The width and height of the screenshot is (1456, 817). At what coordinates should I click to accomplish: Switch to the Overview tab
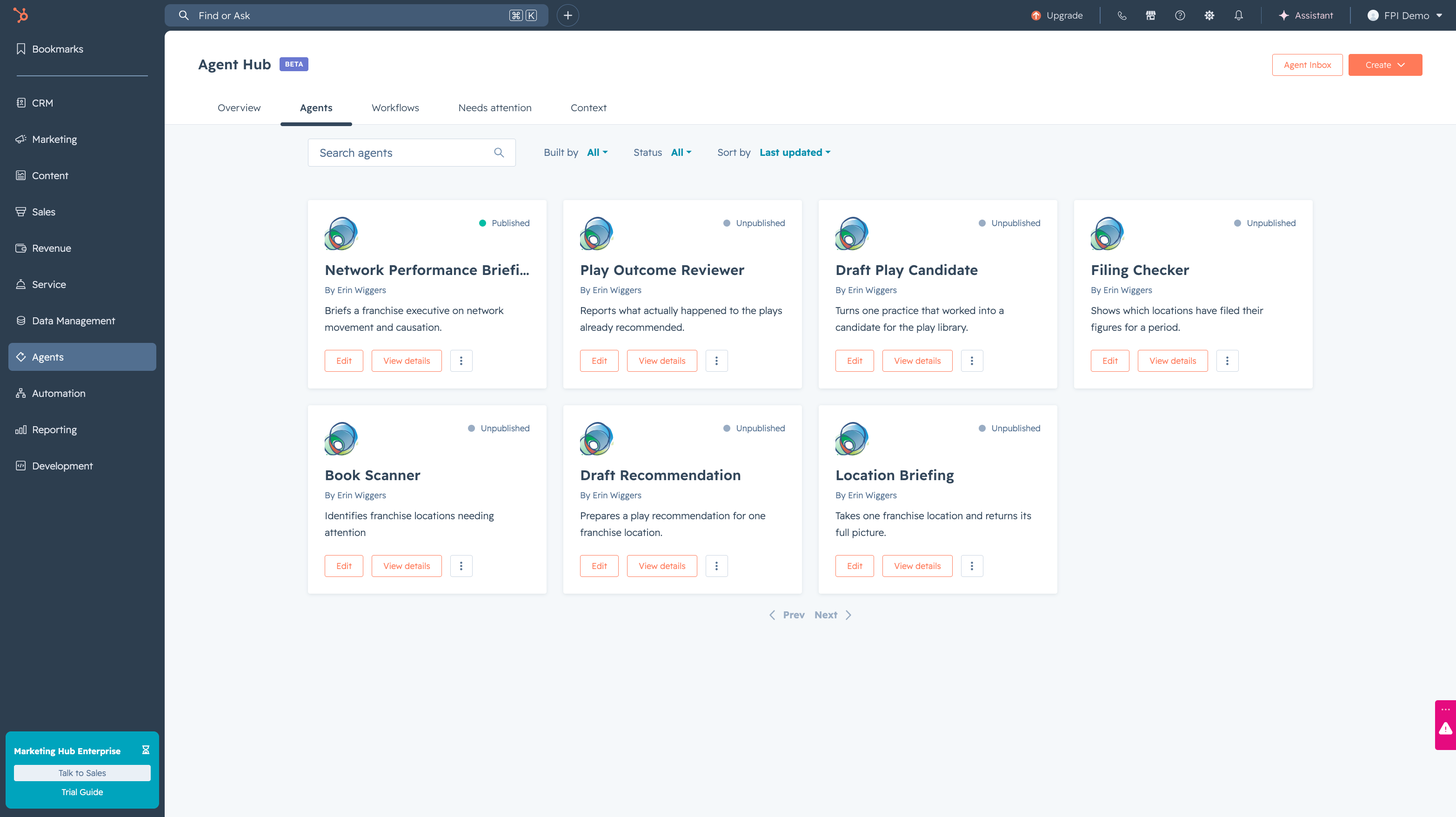(239, 108)
